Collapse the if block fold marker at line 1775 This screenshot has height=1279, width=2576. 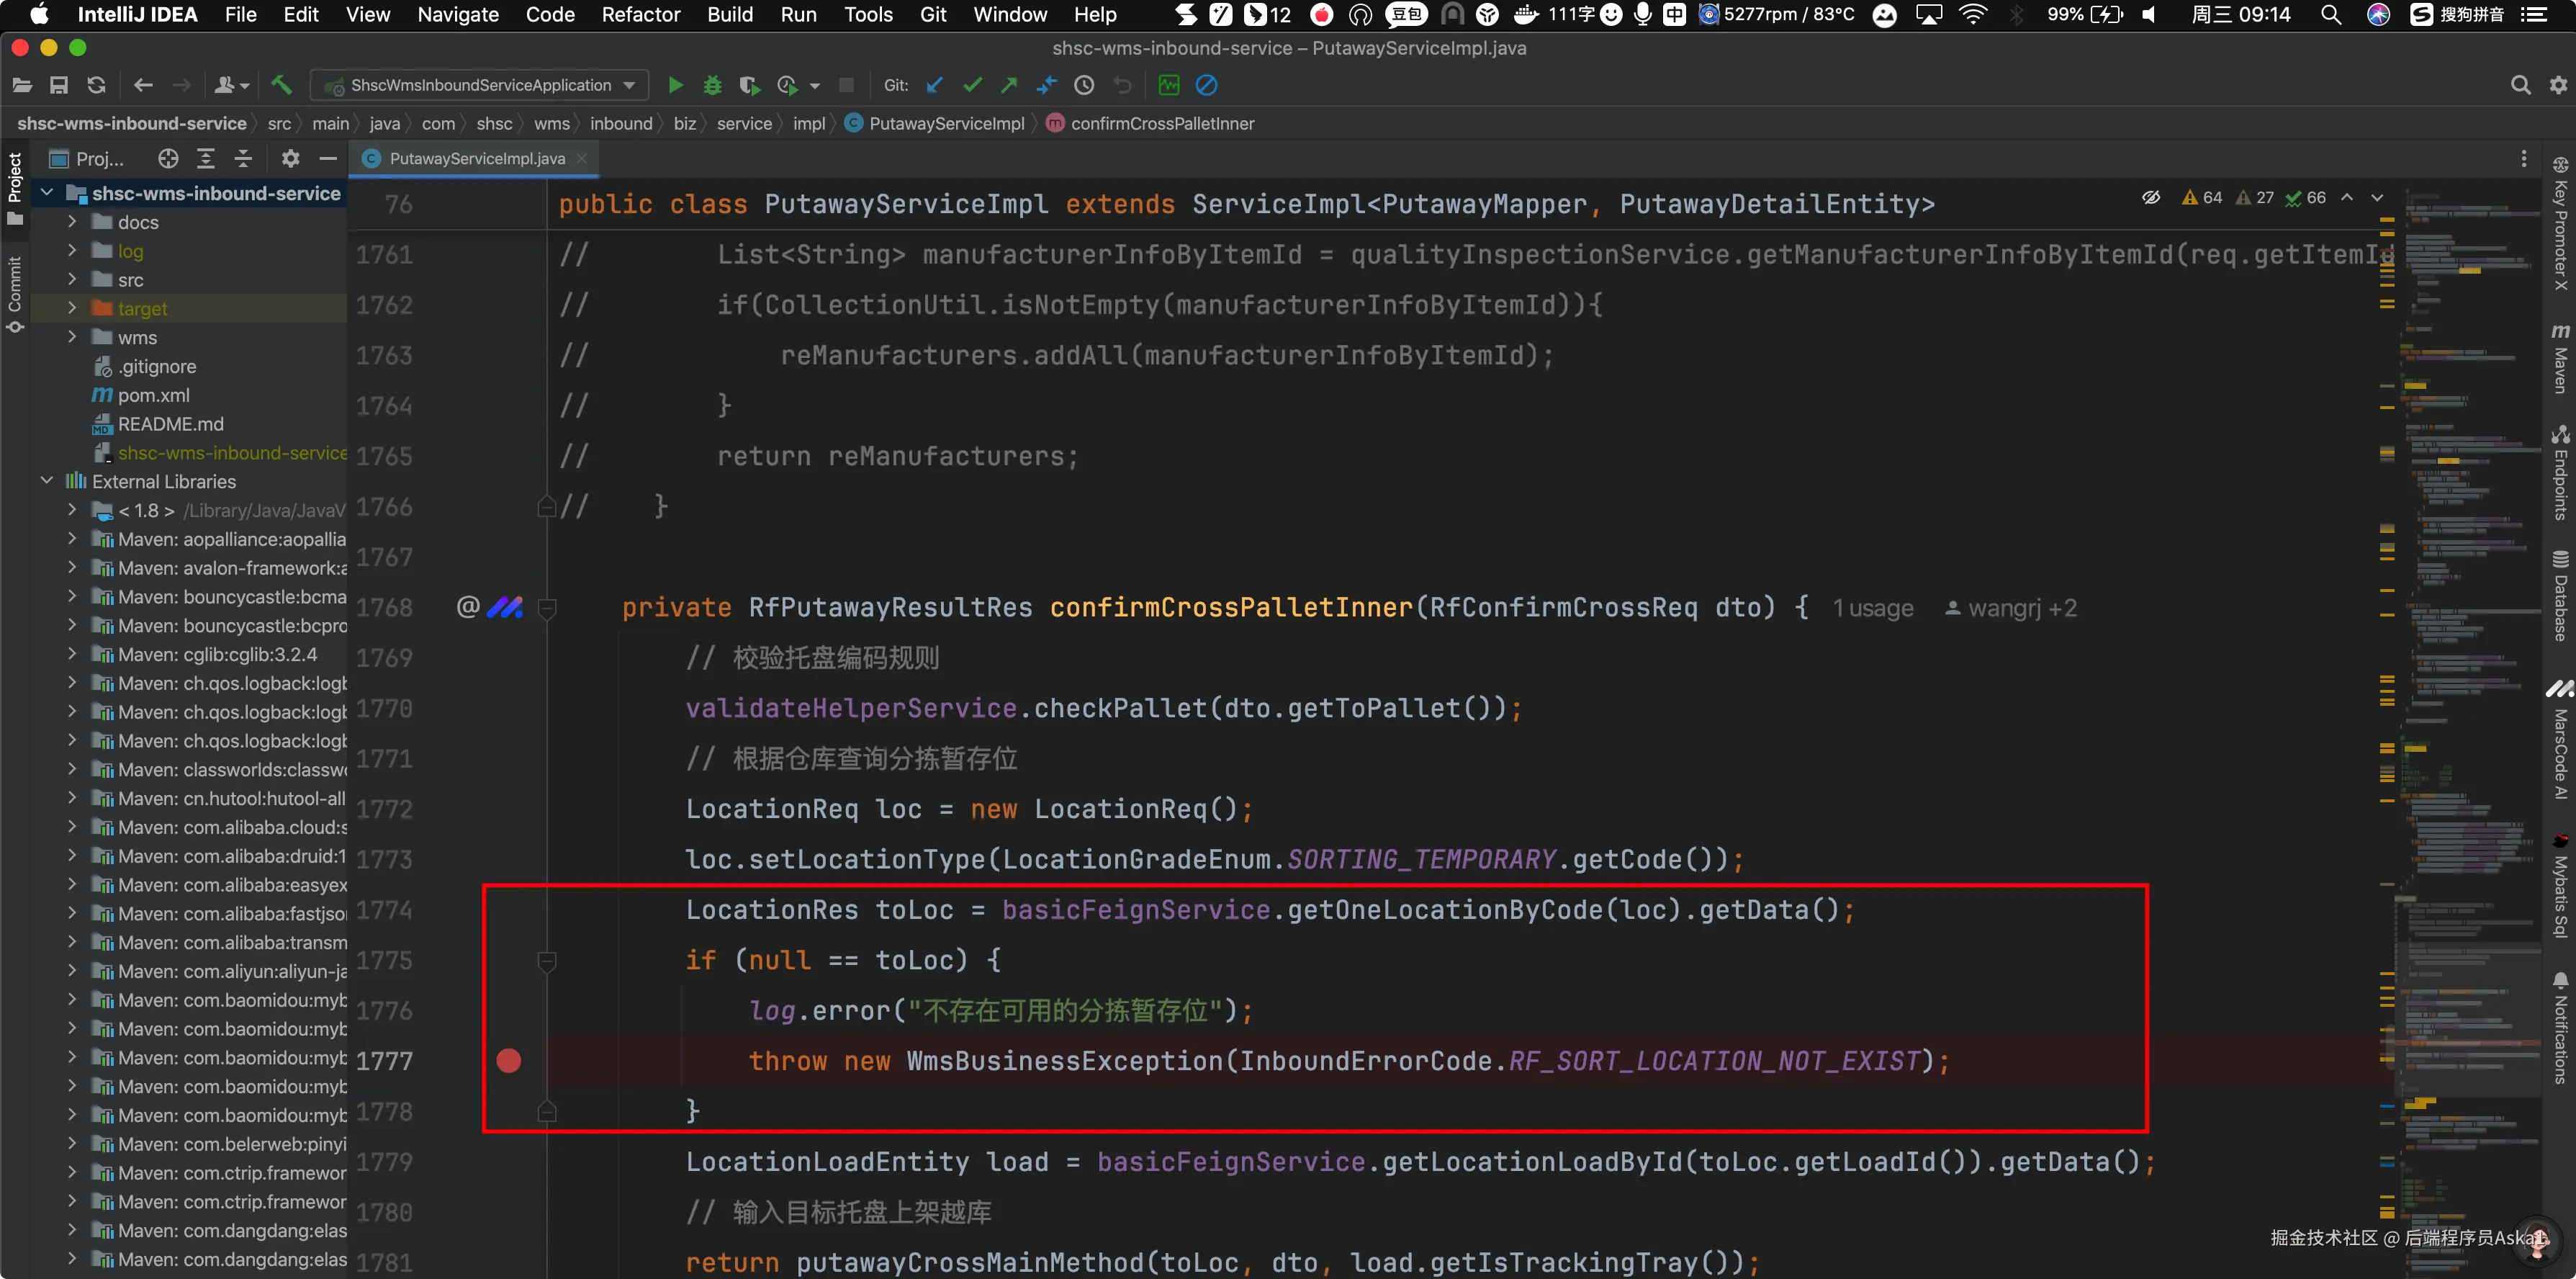click(547, 961)
